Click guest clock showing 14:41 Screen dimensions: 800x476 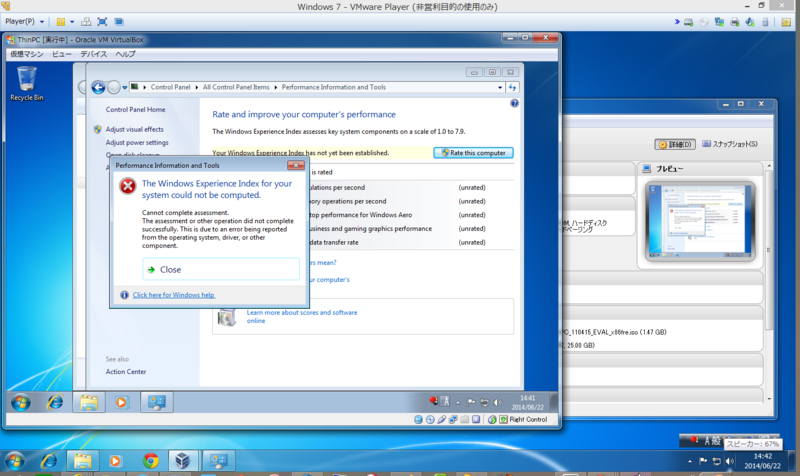tap(528, 403)
